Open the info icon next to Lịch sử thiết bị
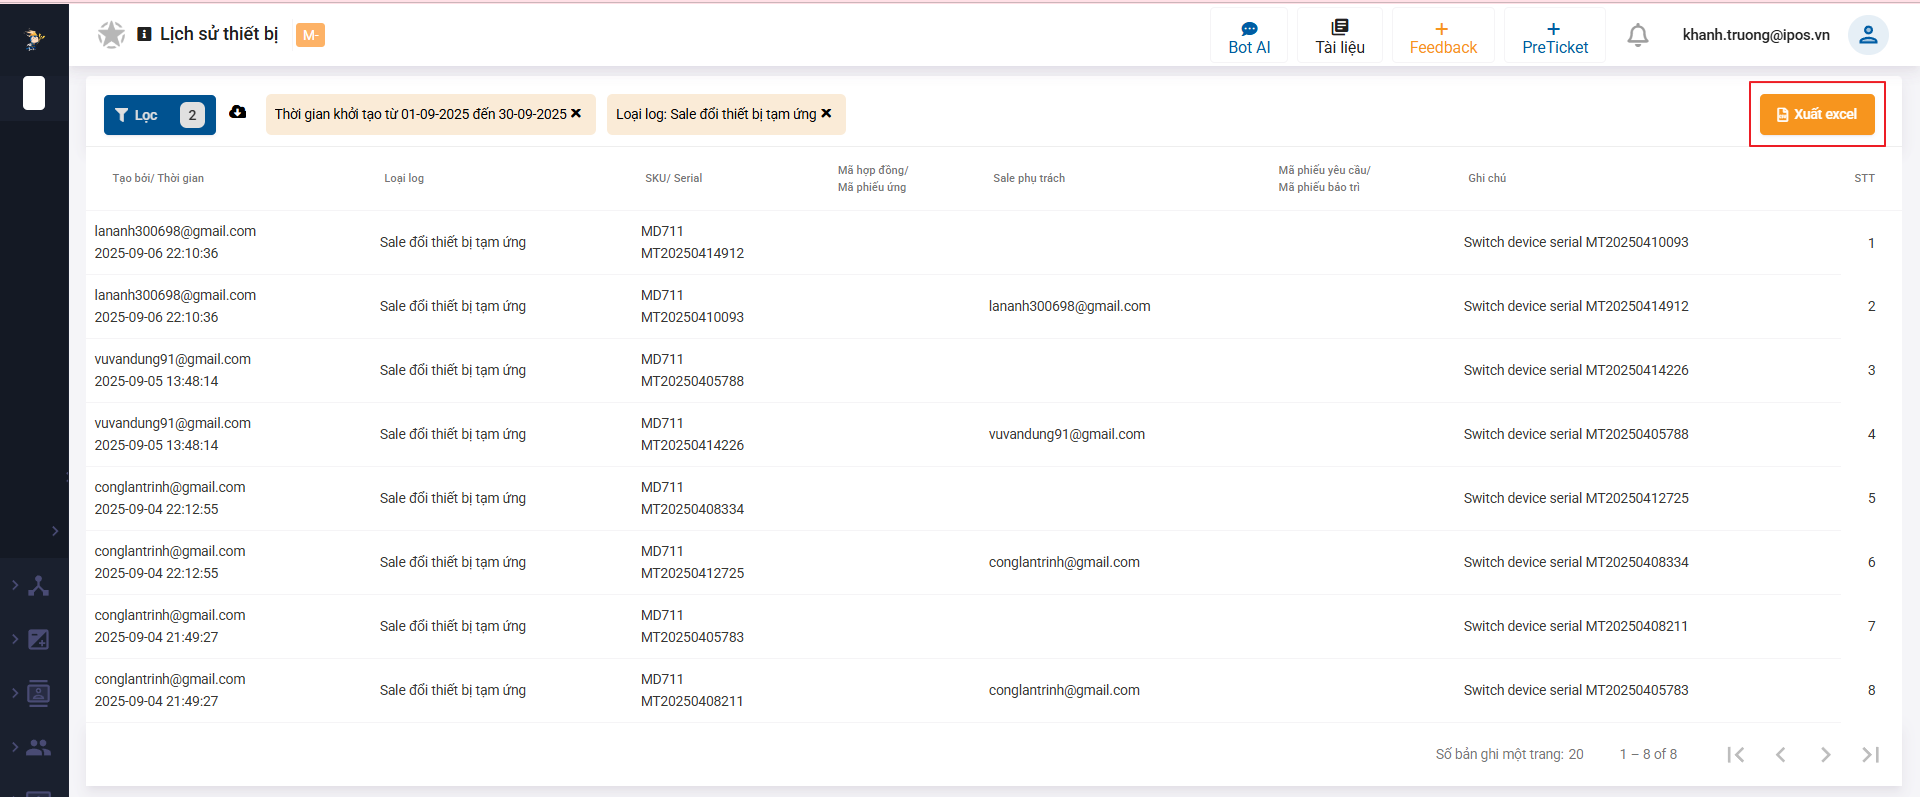1920x797 pixels. coord(144,34)
